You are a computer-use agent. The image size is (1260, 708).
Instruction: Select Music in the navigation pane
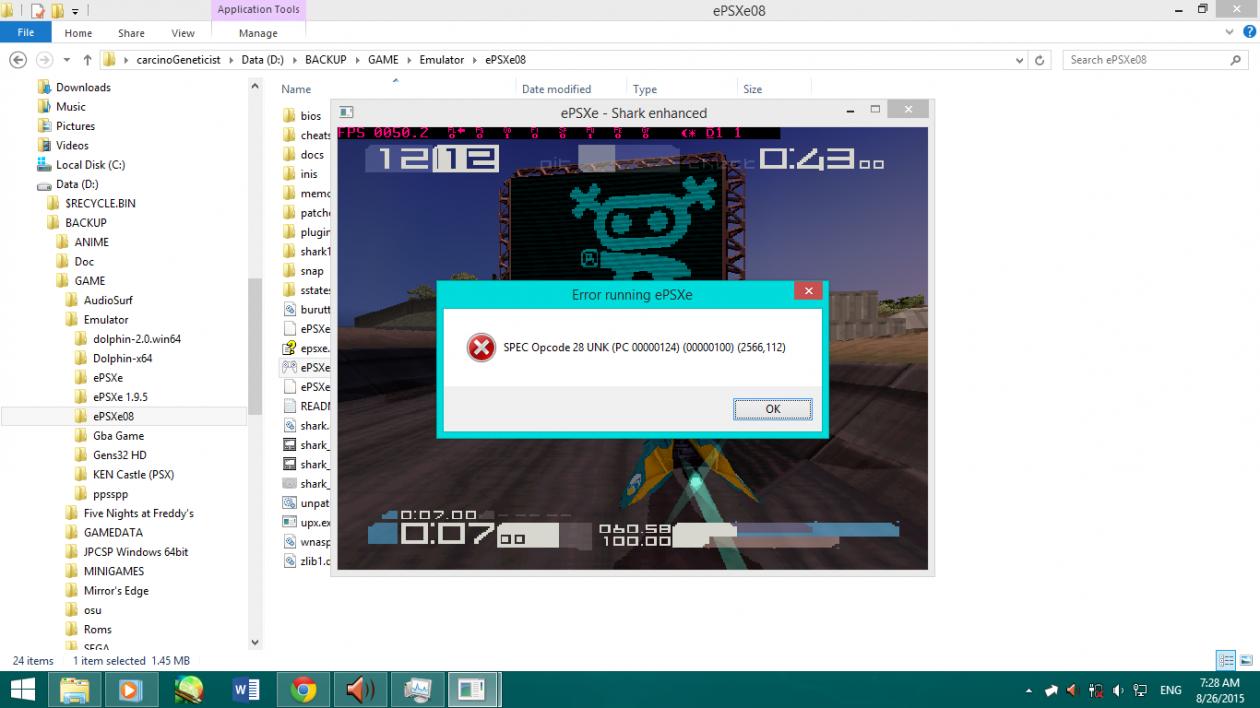(70, 107)
